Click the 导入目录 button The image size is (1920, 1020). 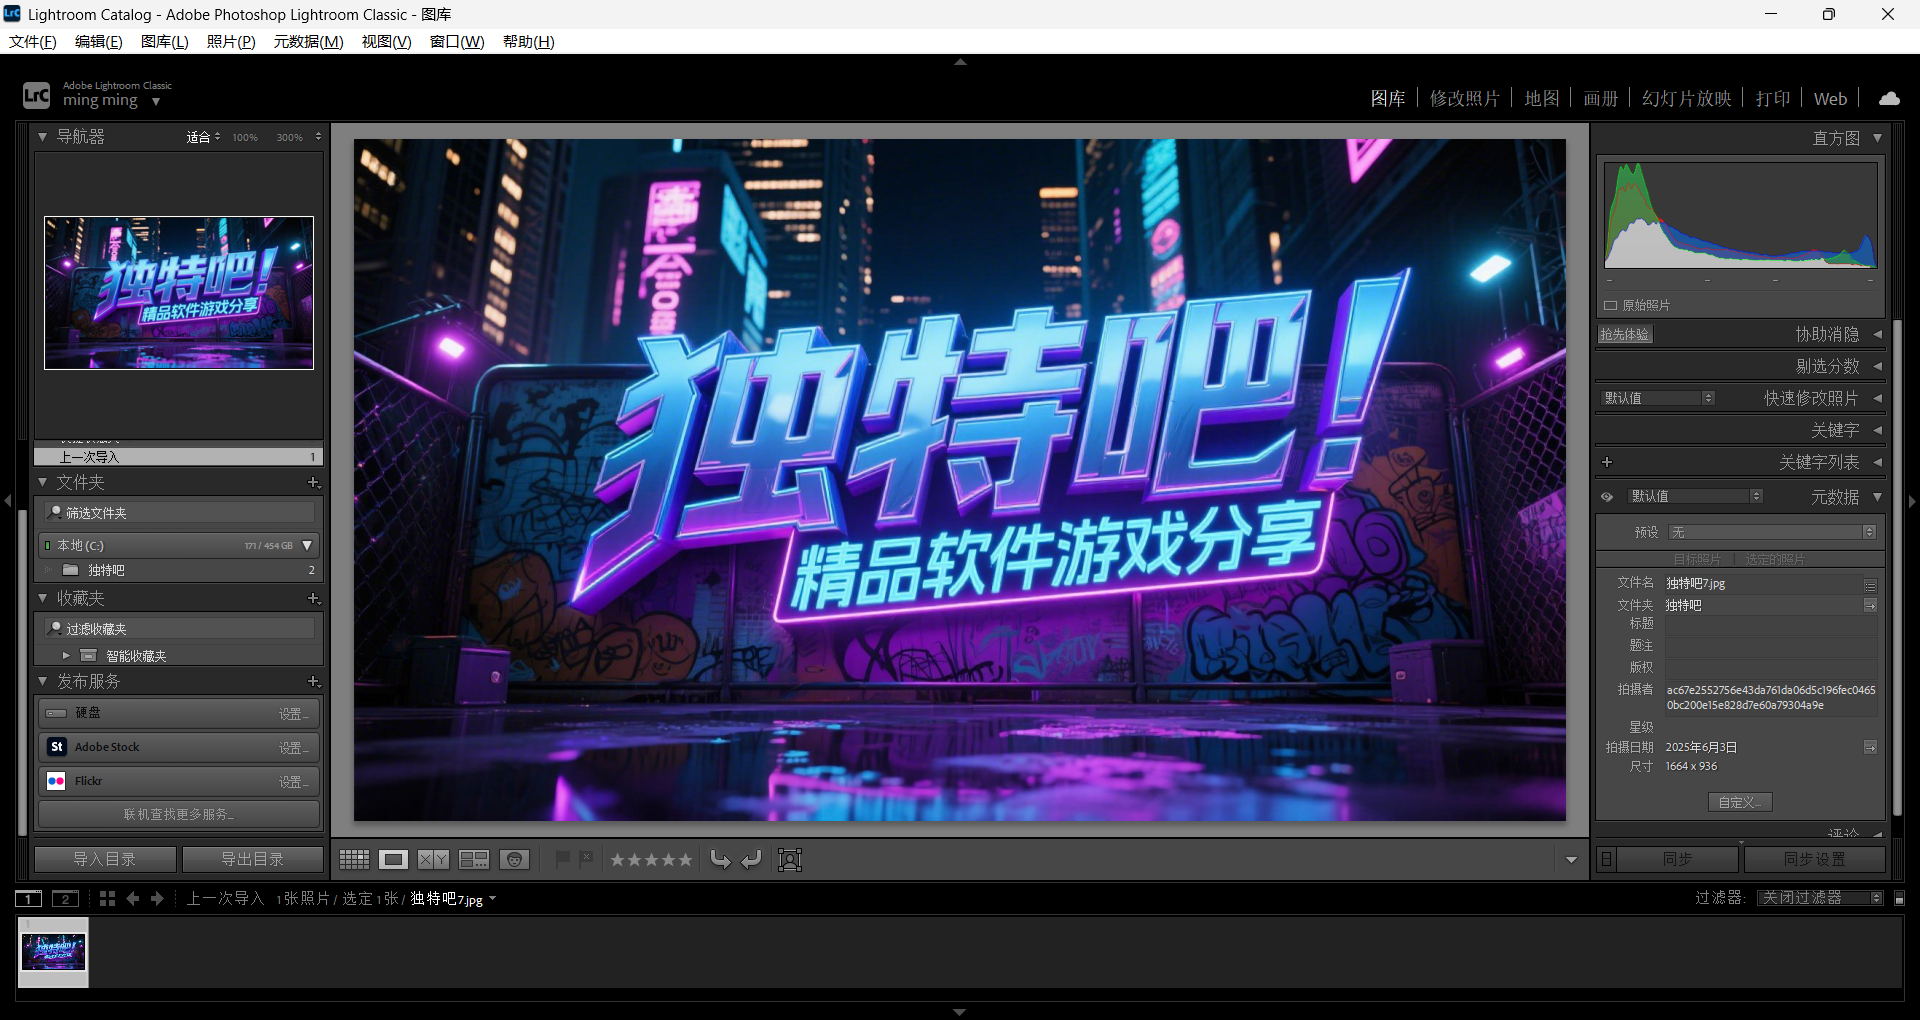tap(104, 858)
